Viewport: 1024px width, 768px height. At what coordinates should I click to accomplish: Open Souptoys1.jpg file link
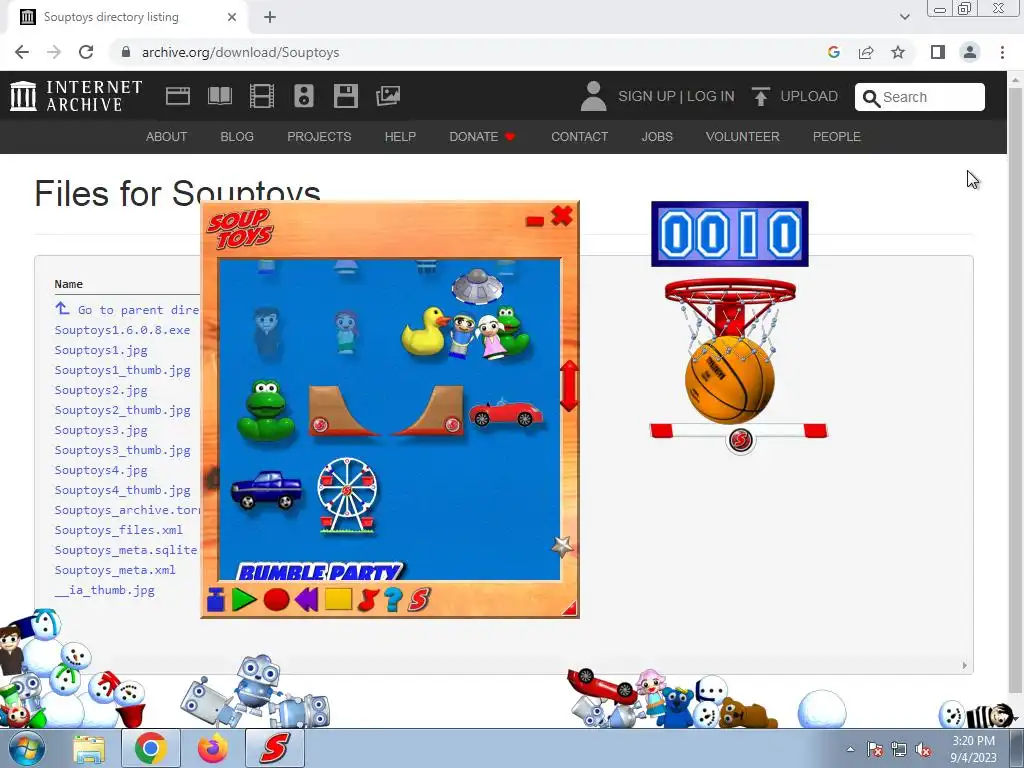click(101, 350)
